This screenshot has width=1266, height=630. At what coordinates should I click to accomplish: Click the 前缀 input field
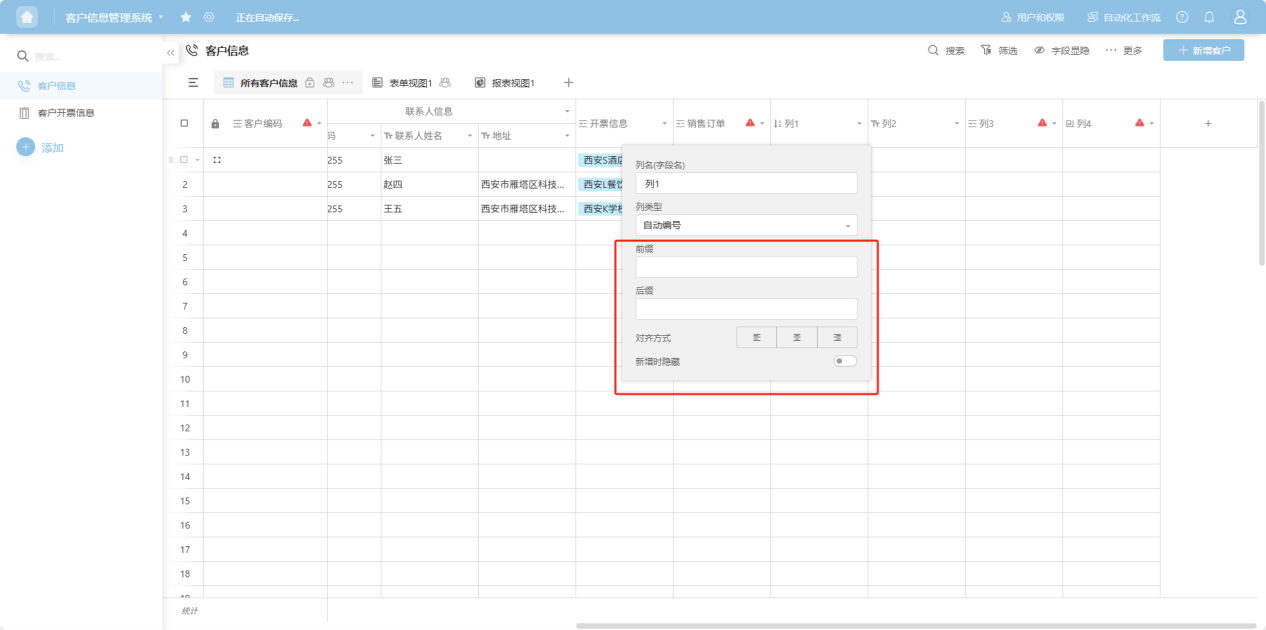(746, 267)
